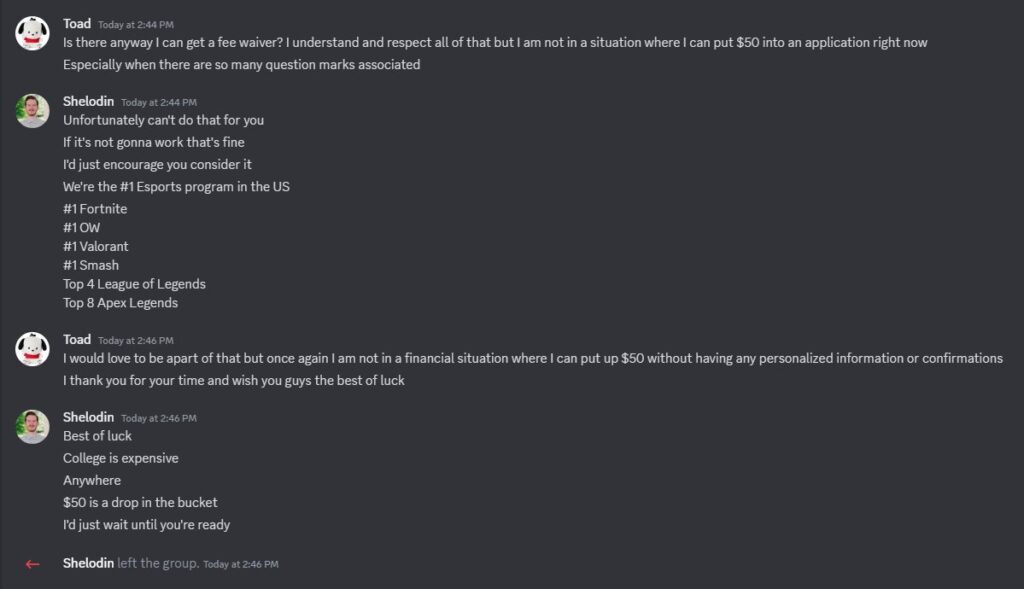This screenshot has height=589, width=1024.
Task: Click the 'Is there anyway I can get a fee waiver' message
Action: pyautogui.click(x=495, y=42)
